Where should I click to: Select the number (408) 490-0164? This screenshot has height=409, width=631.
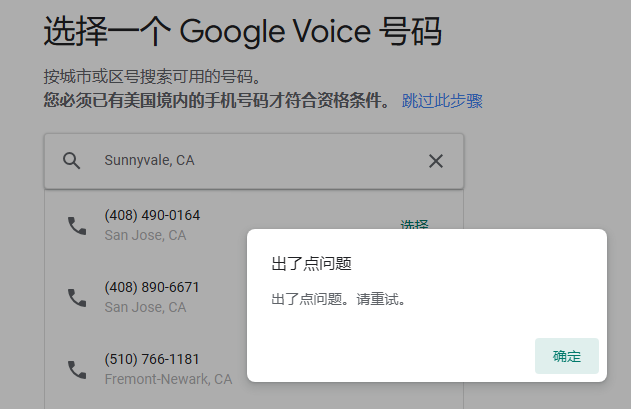[x=152, y=215]
